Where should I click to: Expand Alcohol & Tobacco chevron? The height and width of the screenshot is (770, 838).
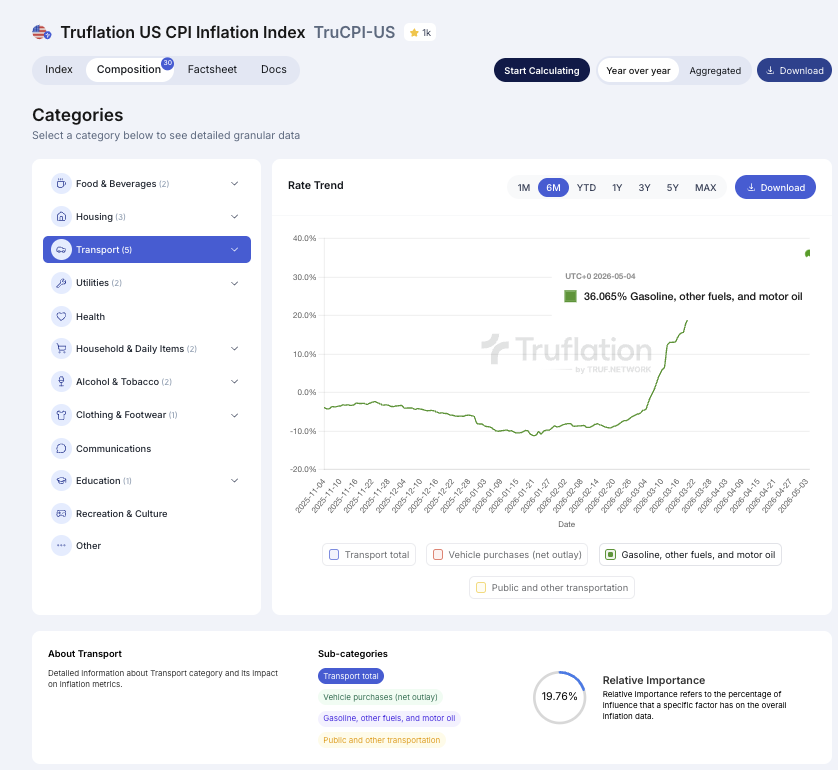[235, 382]
